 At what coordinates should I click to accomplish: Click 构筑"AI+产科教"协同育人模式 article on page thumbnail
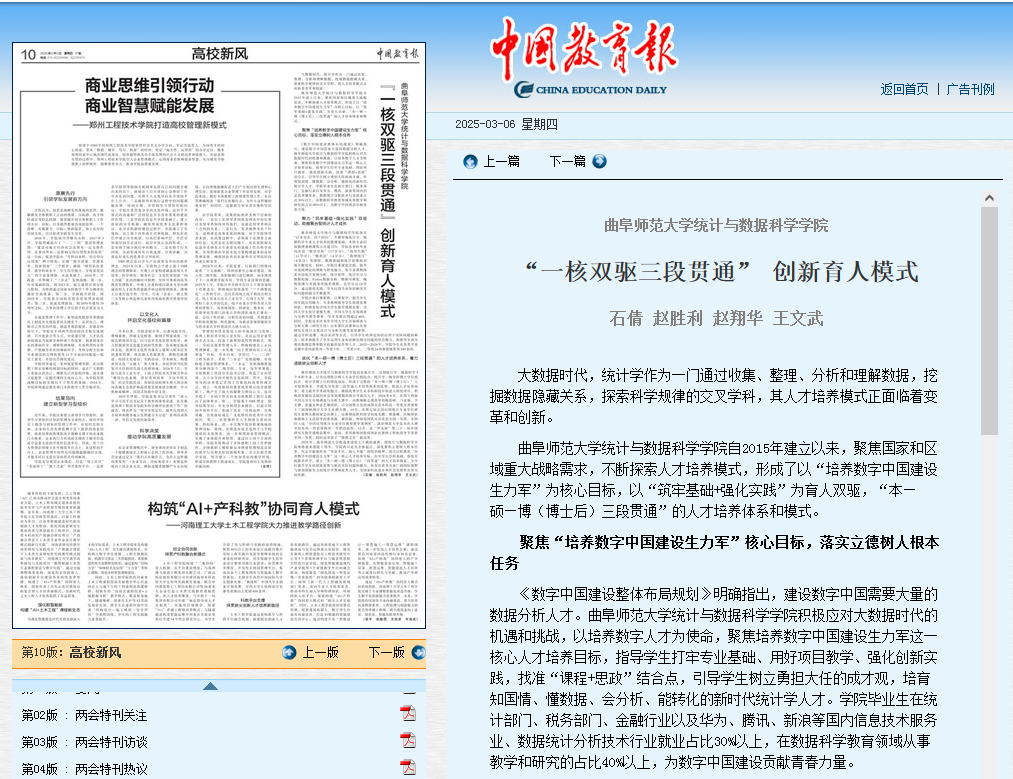point(253,508)
